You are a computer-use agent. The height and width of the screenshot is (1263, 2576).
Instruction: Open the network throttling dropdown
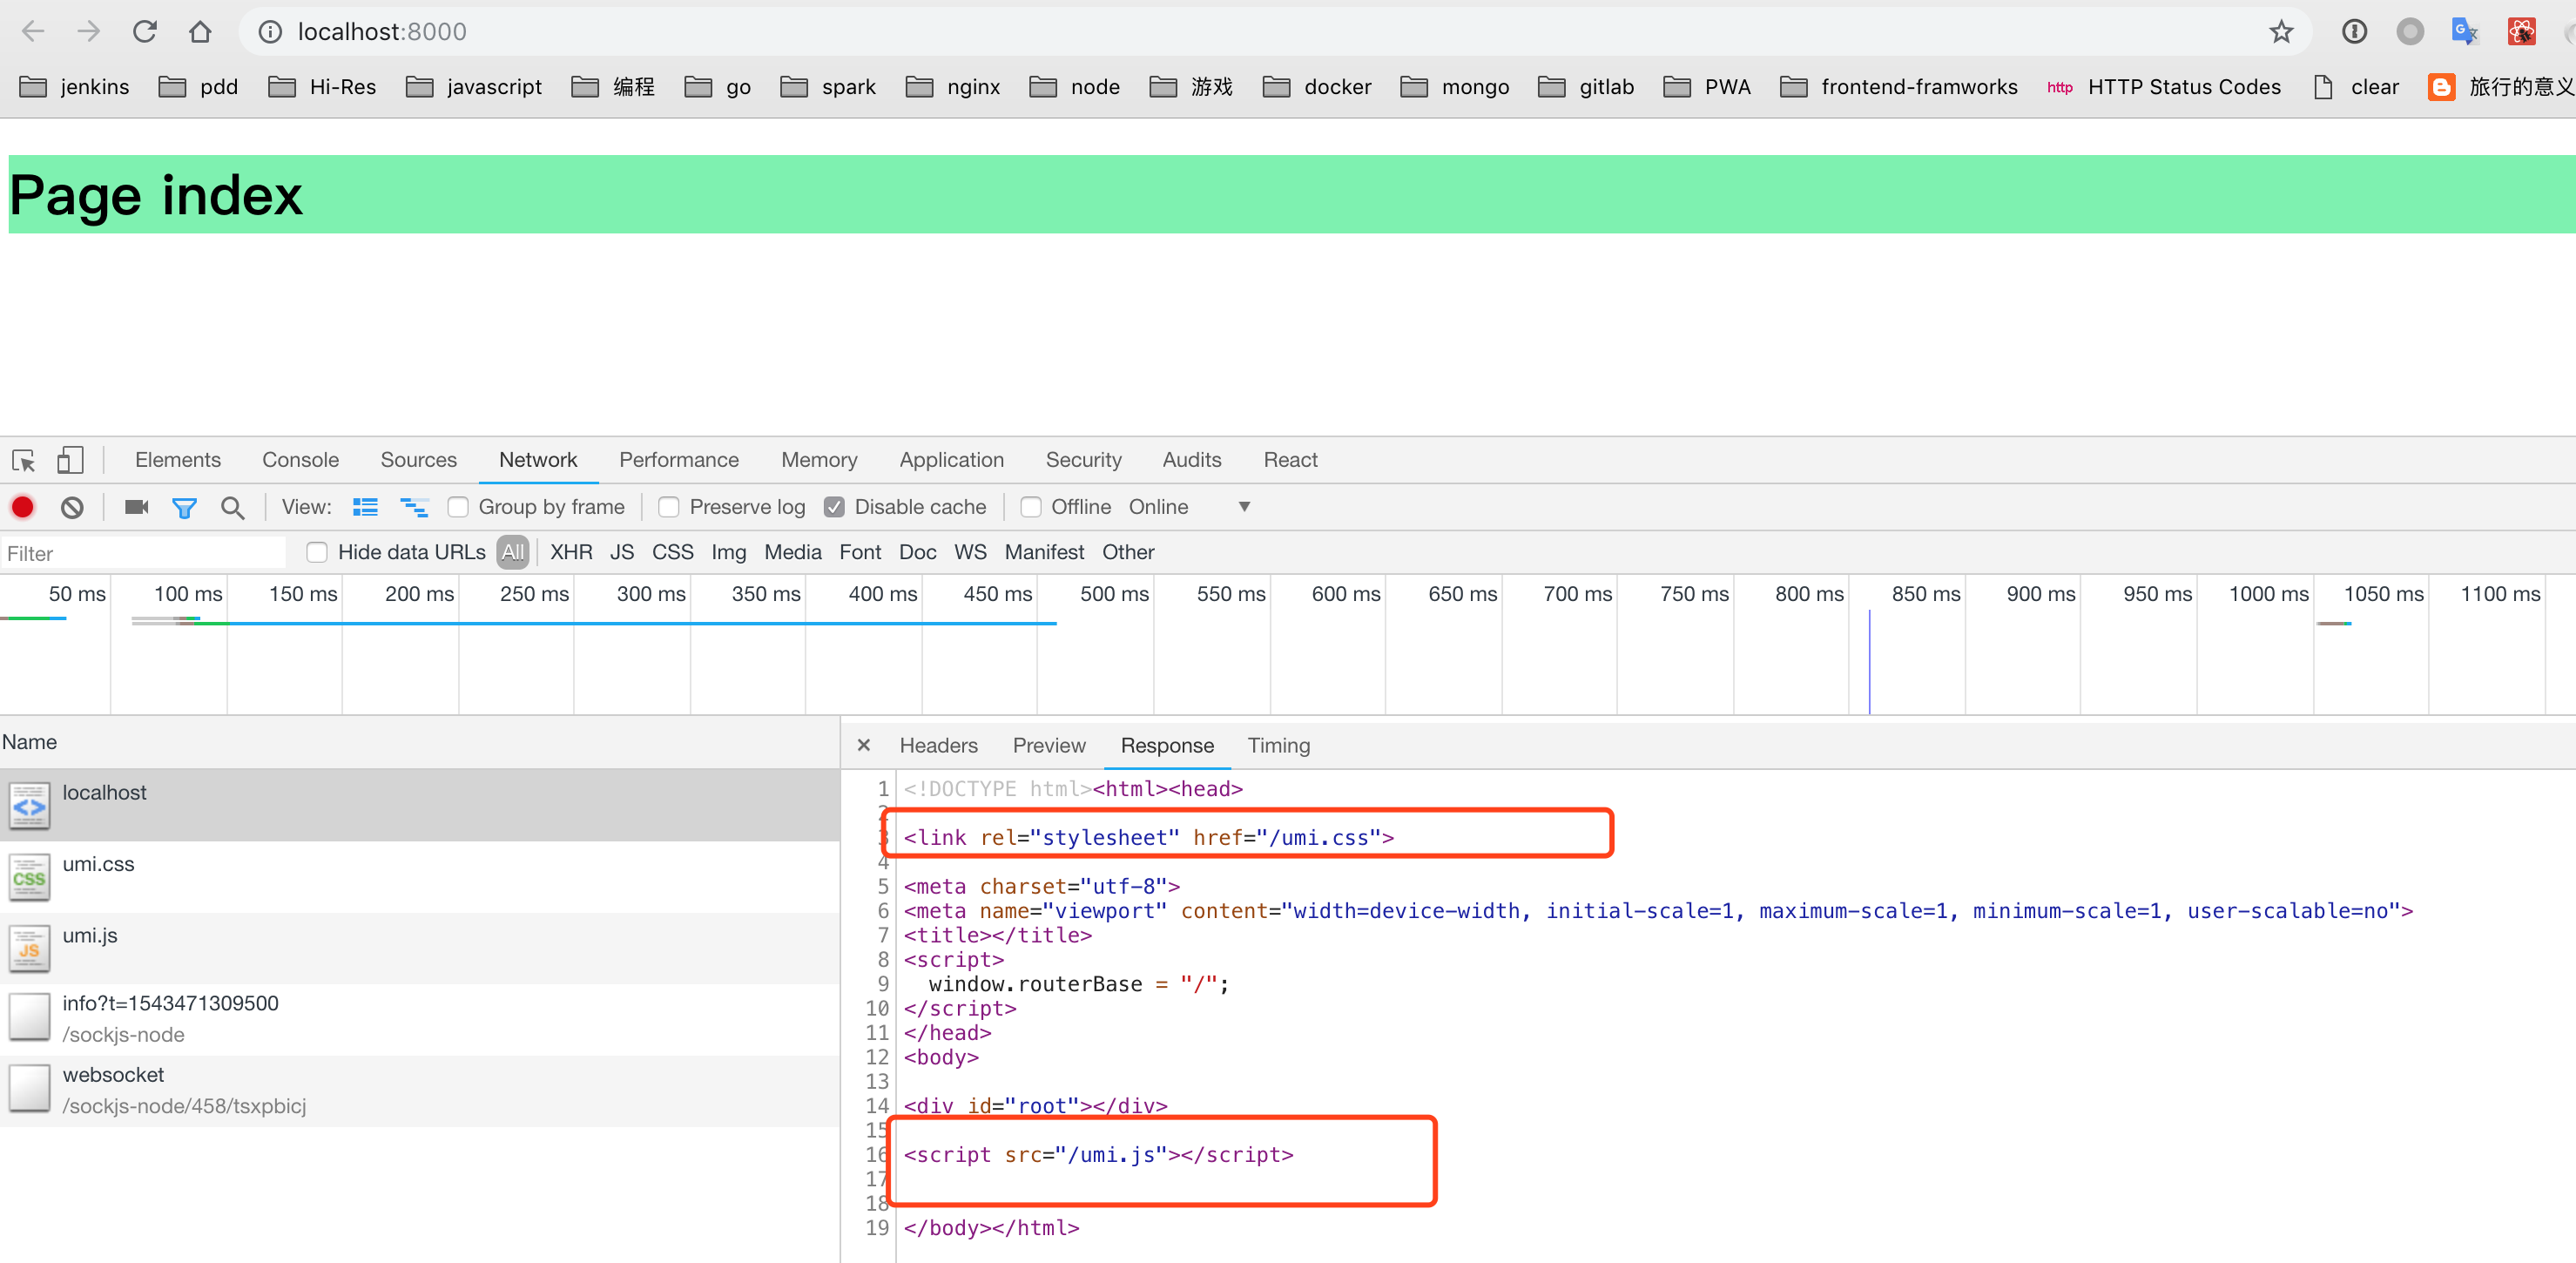pyautogui.click(x=1244, y=507)
